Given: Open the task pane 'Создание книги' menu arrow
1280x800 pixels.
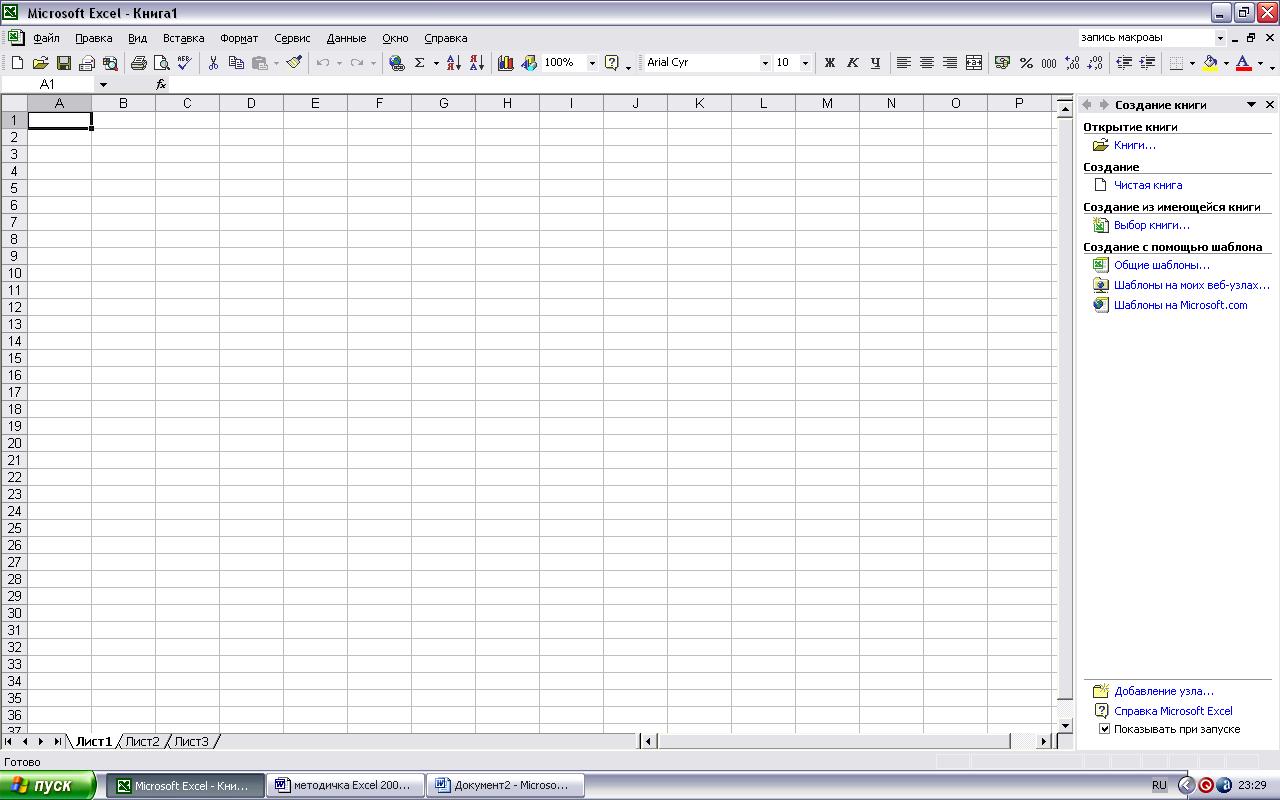Looking at the screenshot, I should click(1250, 104).
